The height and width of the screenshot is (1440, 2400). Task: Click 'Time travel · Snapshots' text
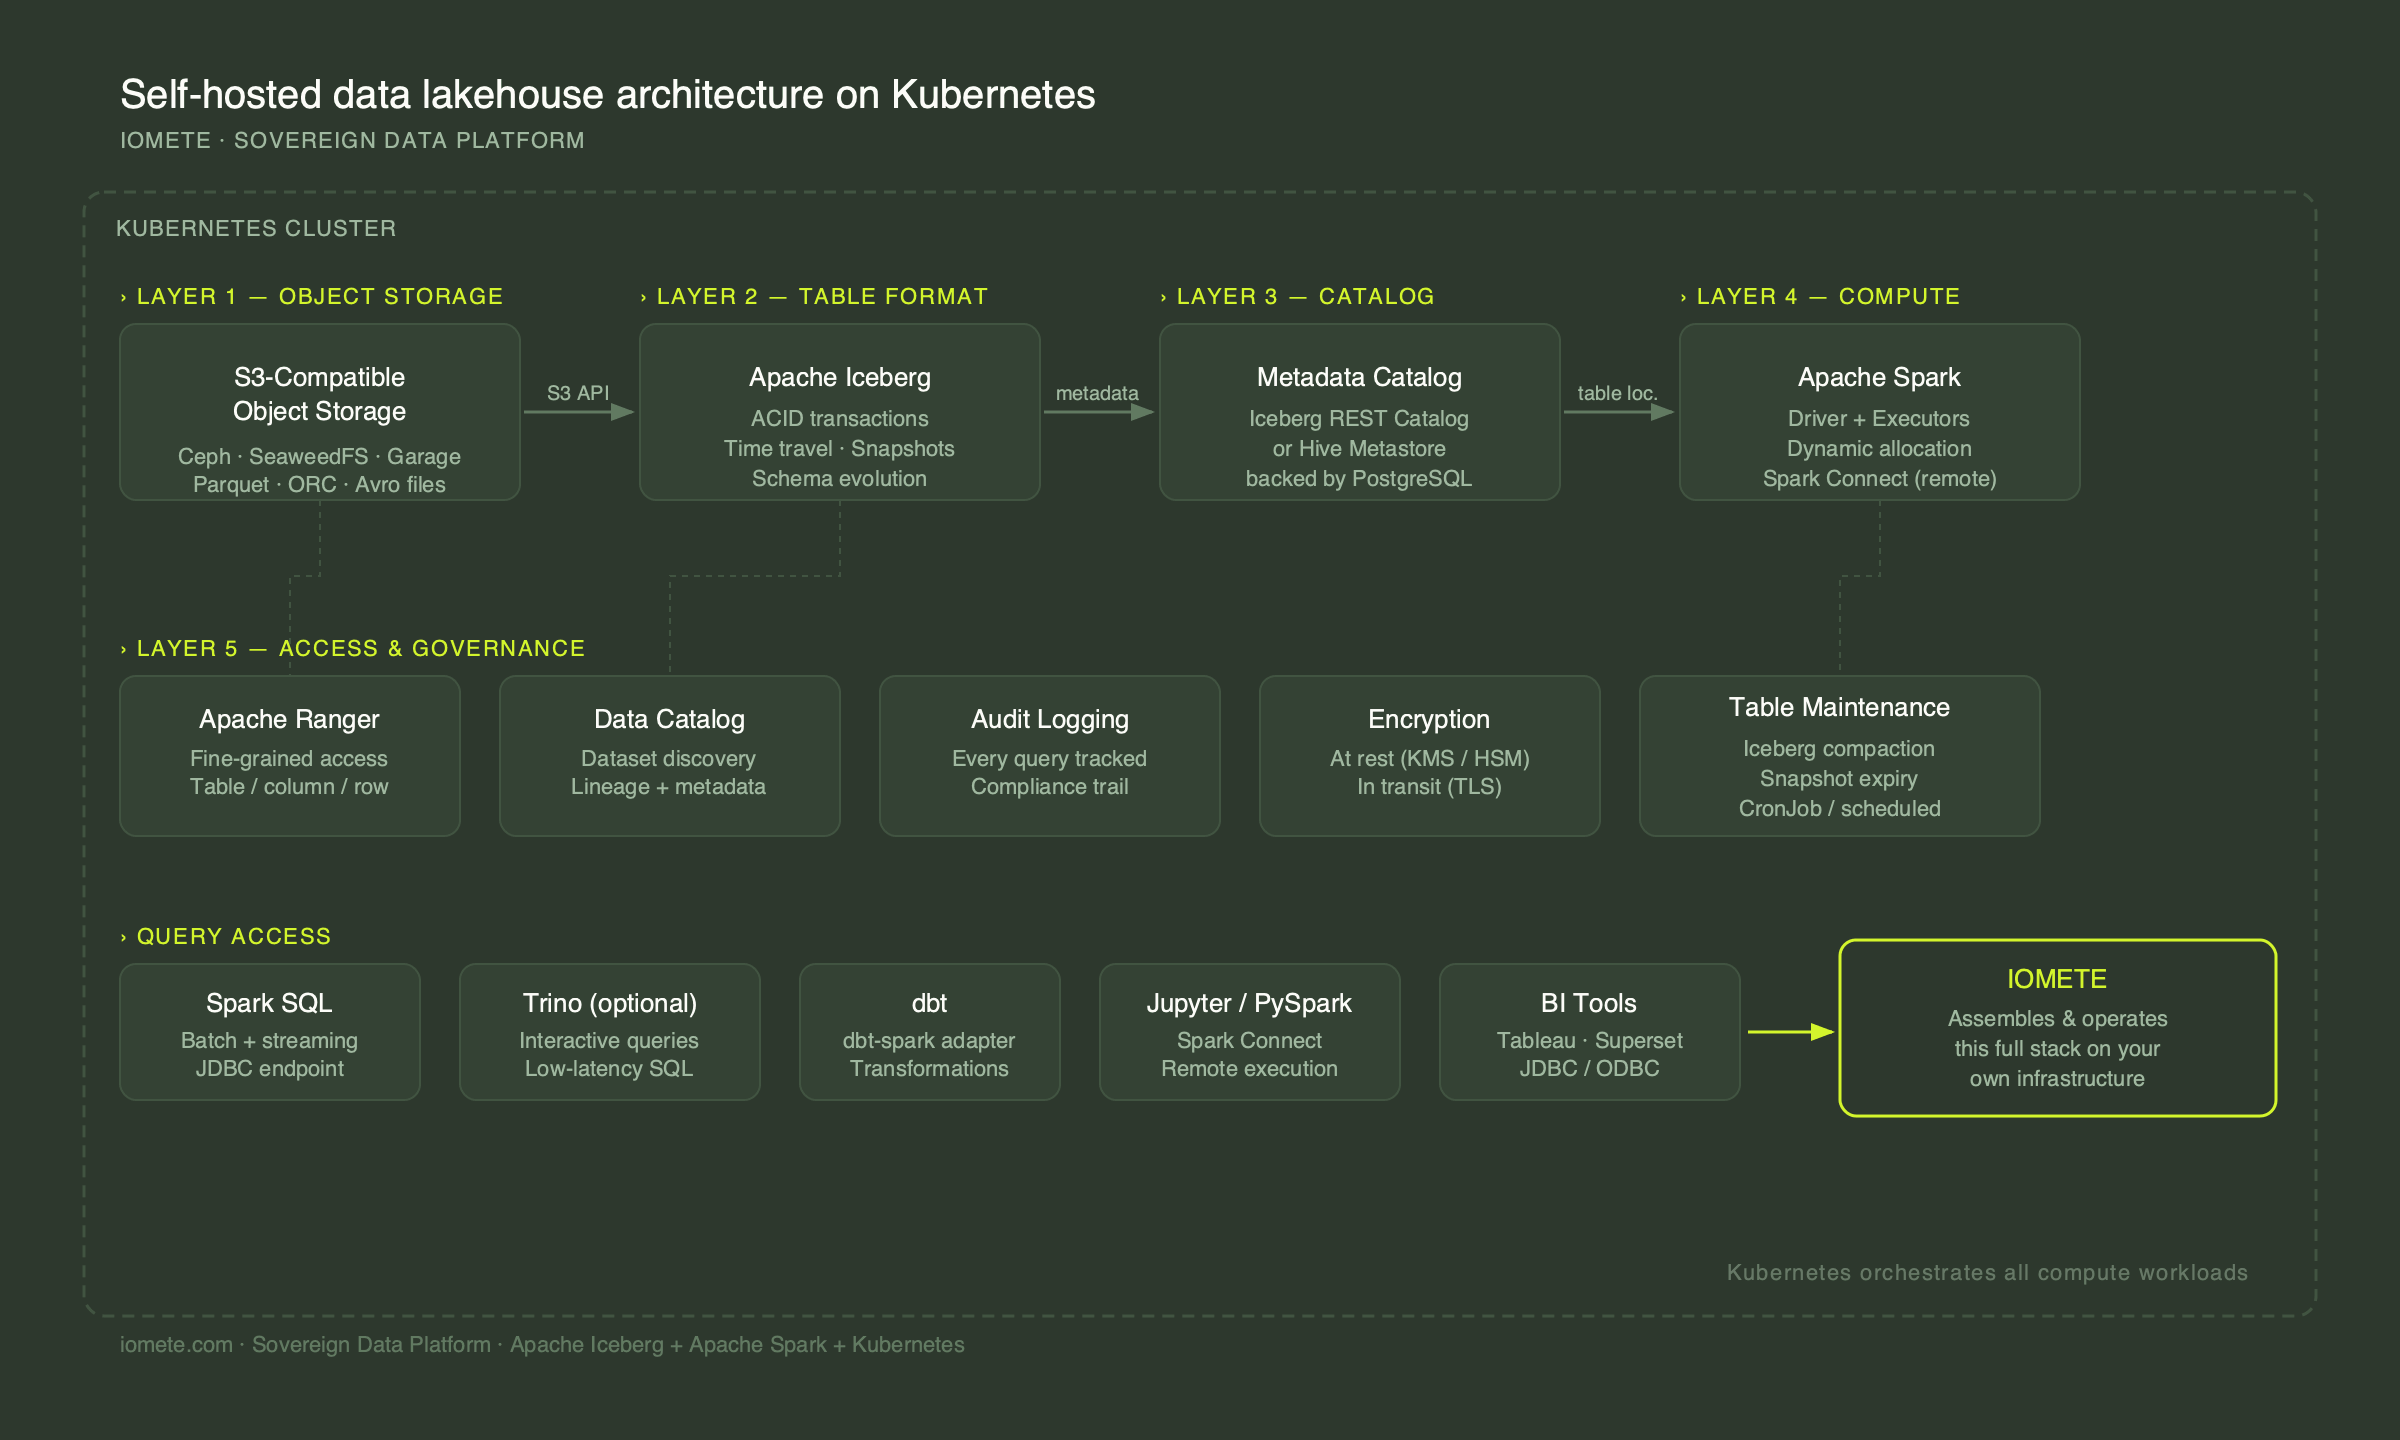click(x=839, y=448)
